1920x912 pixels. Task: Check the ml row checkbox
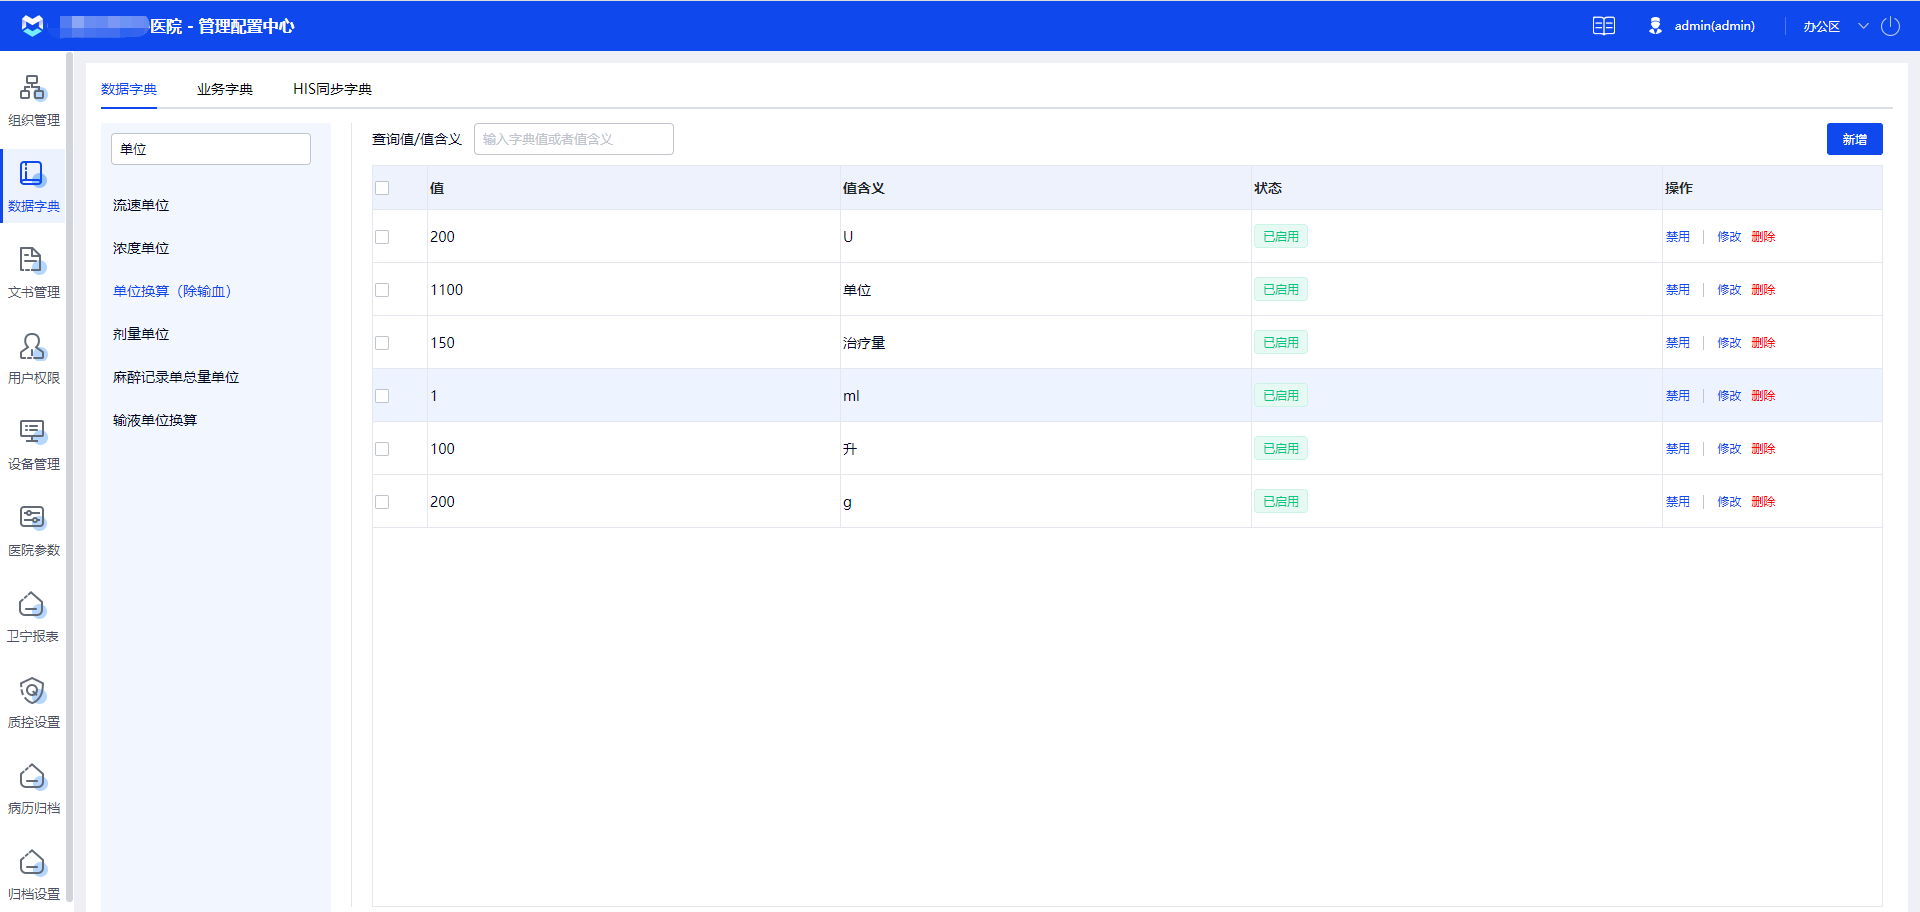[382, 396]
